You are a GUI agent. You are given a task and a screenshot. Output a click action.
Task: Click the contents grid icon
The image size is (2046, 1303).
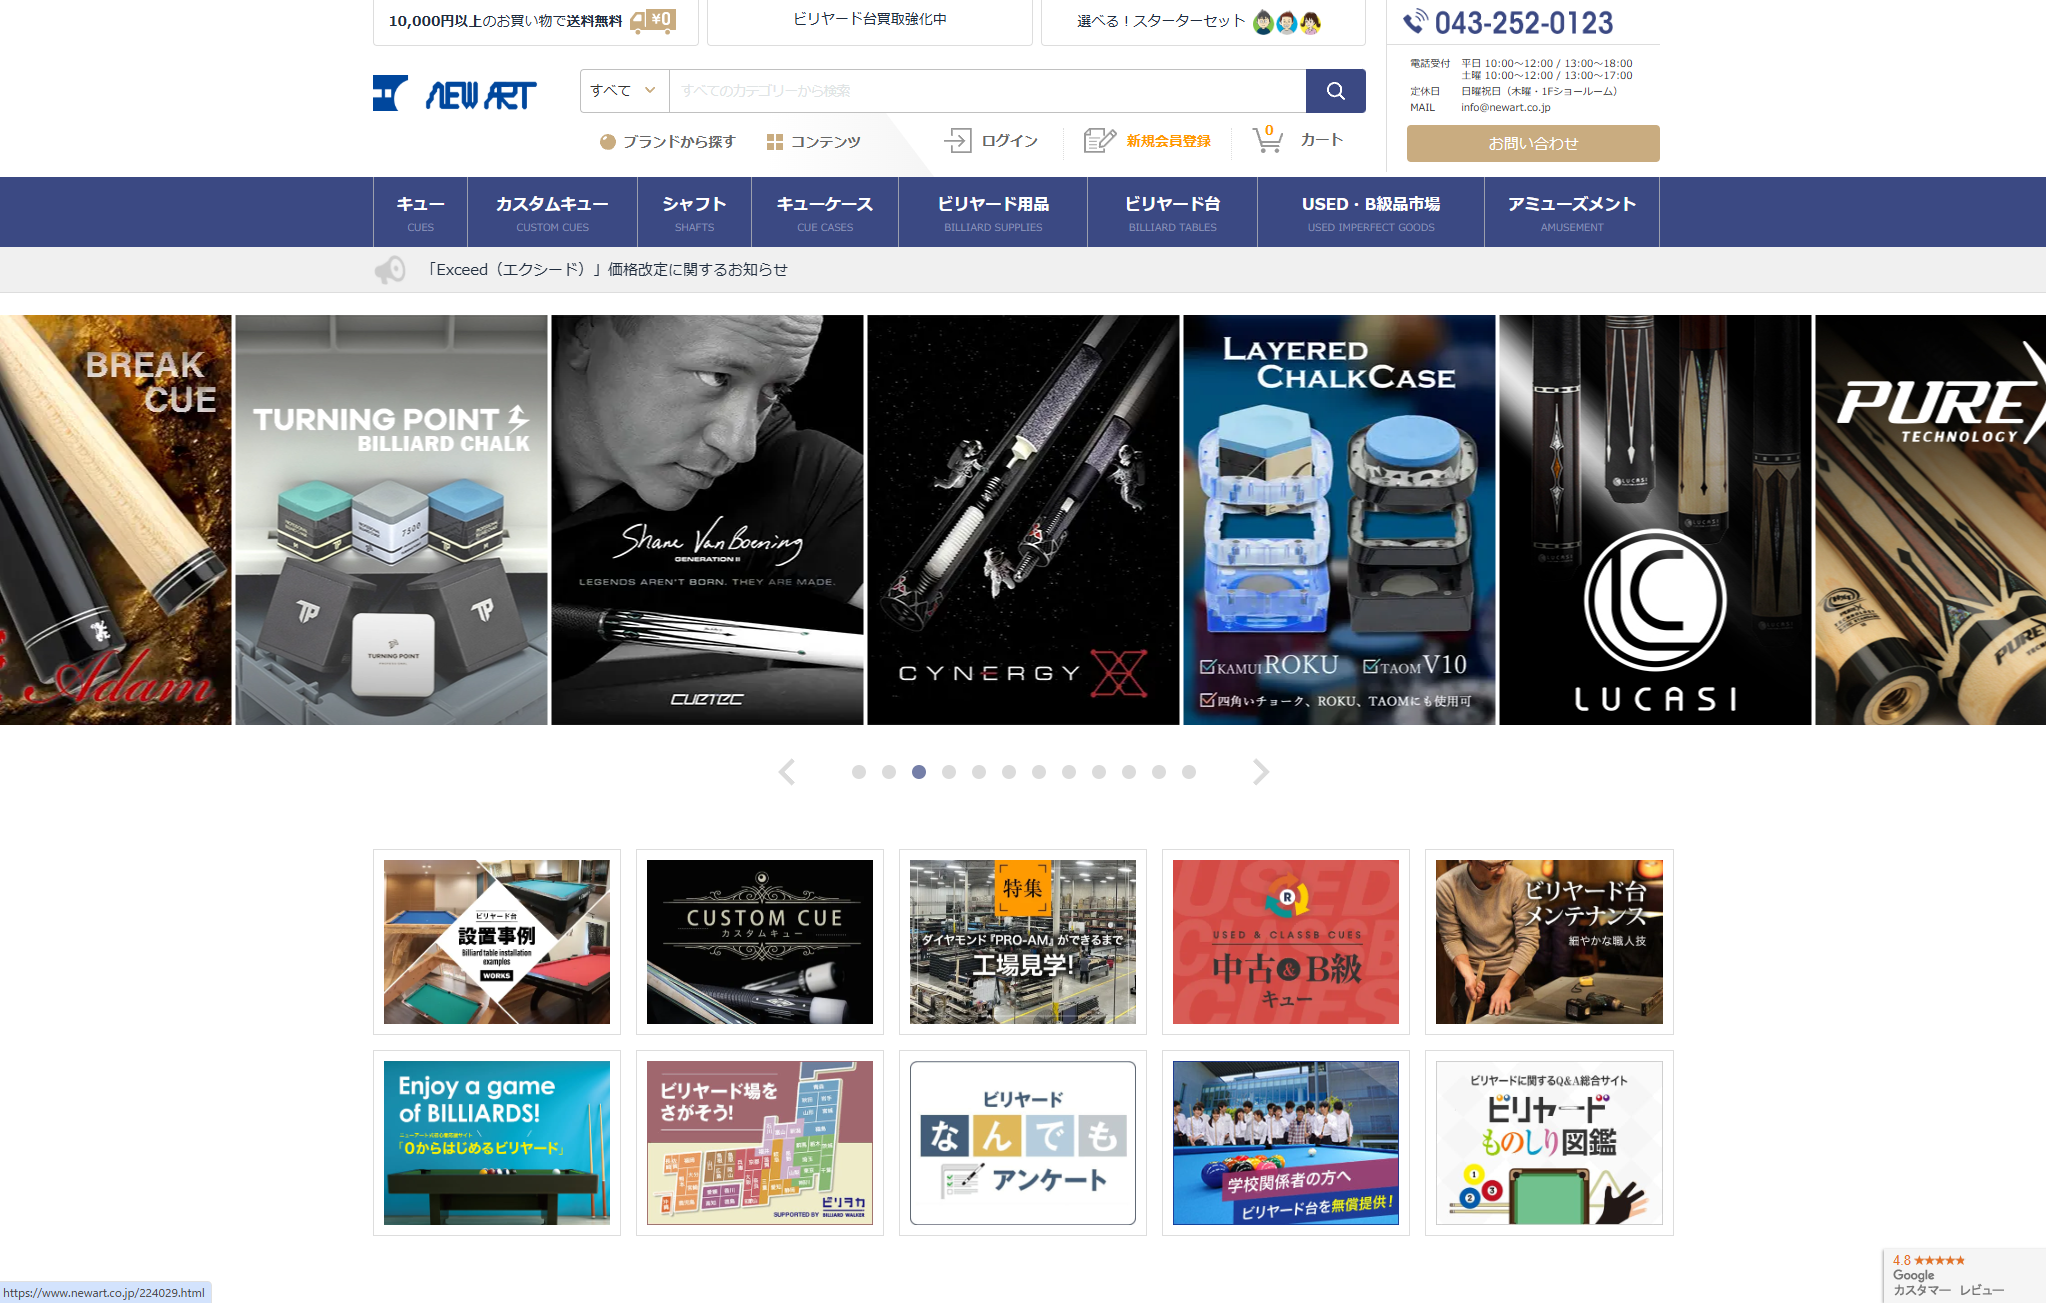pos(774,142)
